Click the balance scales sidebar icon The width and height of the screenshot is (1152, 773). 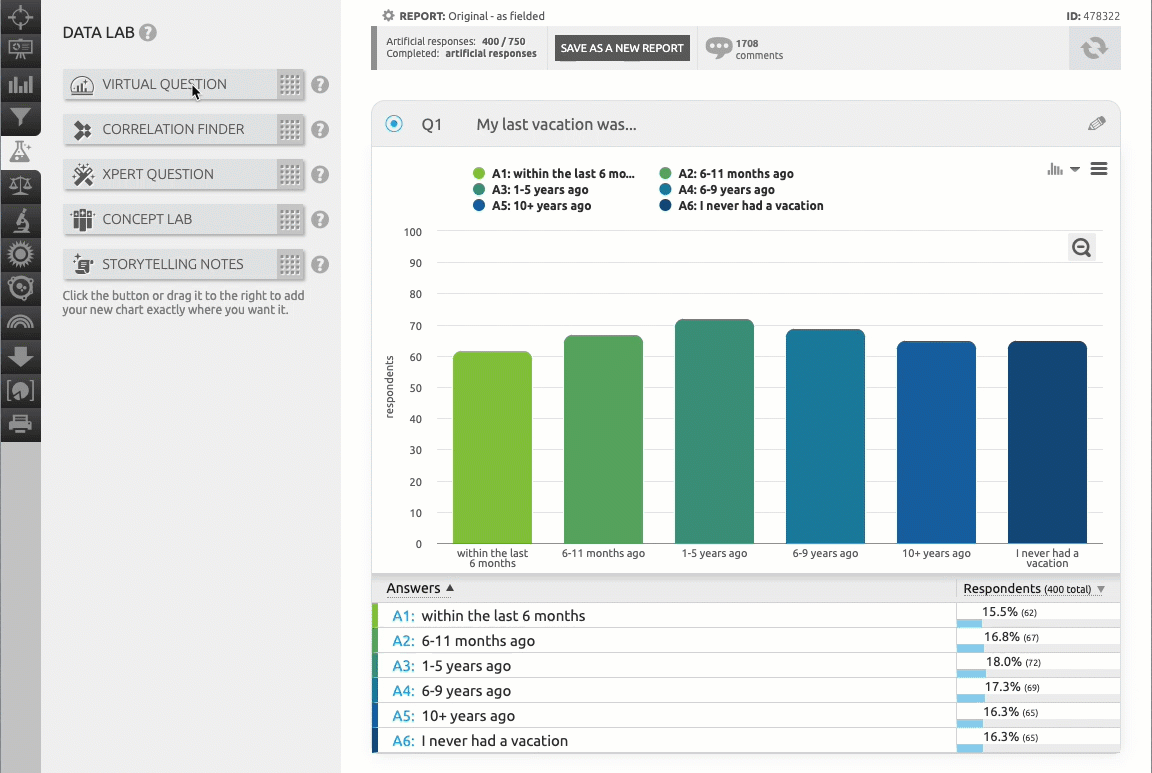pos(20,186)
